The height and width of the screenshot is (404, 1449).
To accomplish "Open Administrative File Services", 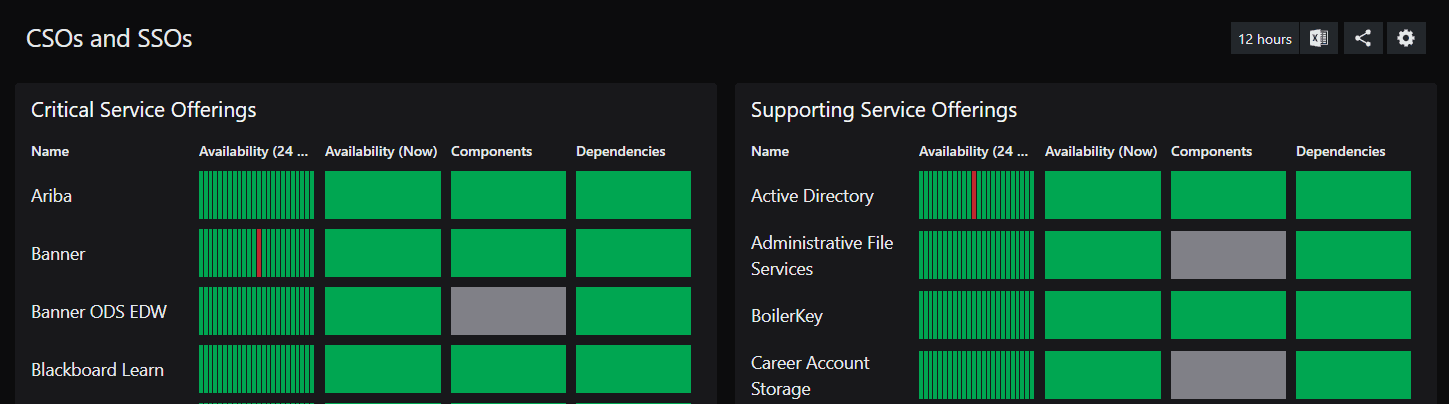I will [822, 256].
